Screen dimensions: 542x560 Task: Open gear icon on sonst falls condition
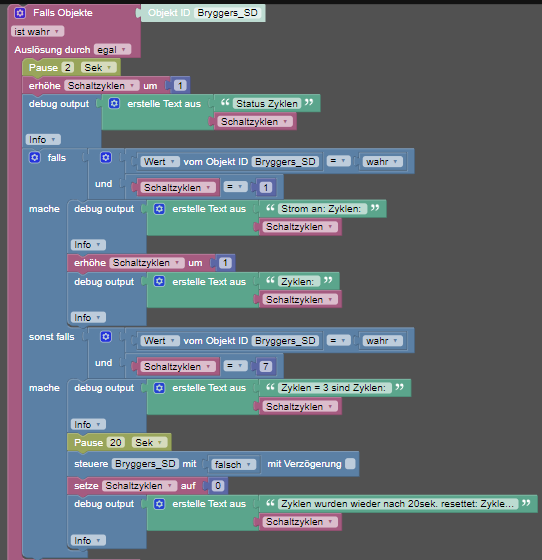(106, 336)
